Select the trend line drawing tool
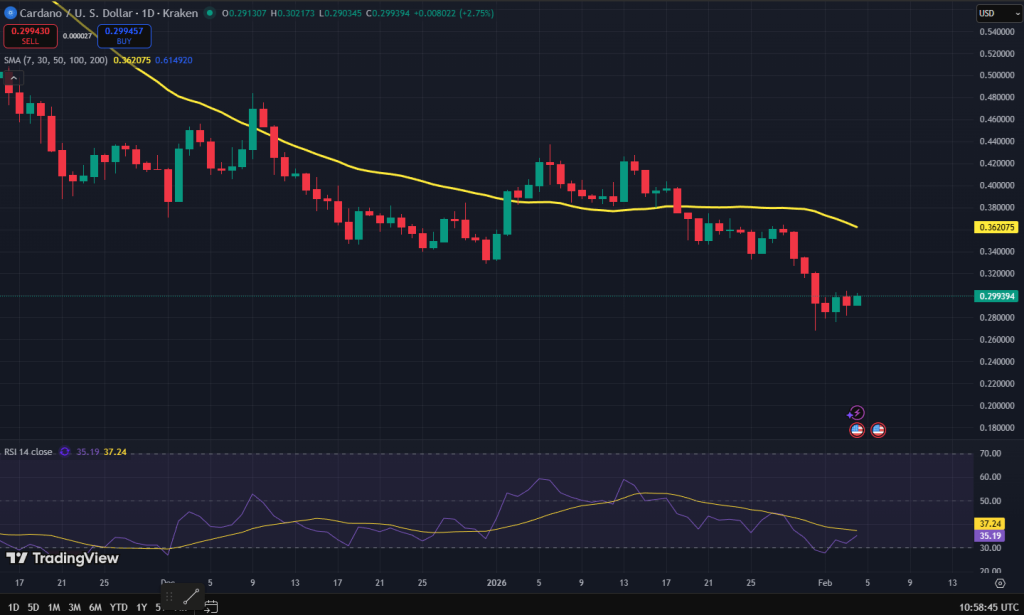Image resolution: width=1024 pixels, height=615 pixels. 191,596
